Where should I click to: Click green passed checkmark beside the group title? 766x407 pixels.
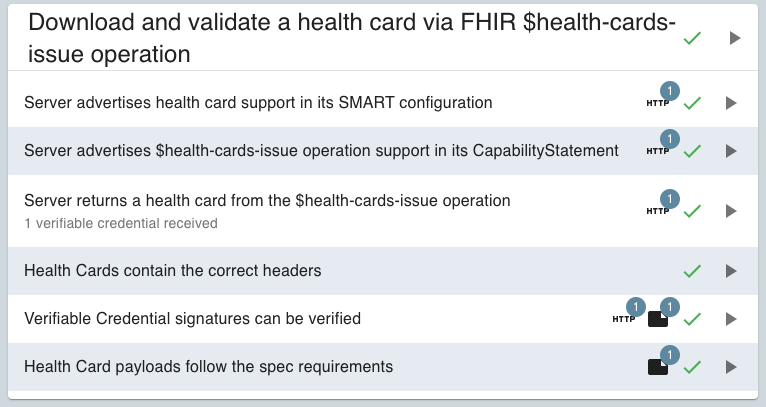(692, 38)
